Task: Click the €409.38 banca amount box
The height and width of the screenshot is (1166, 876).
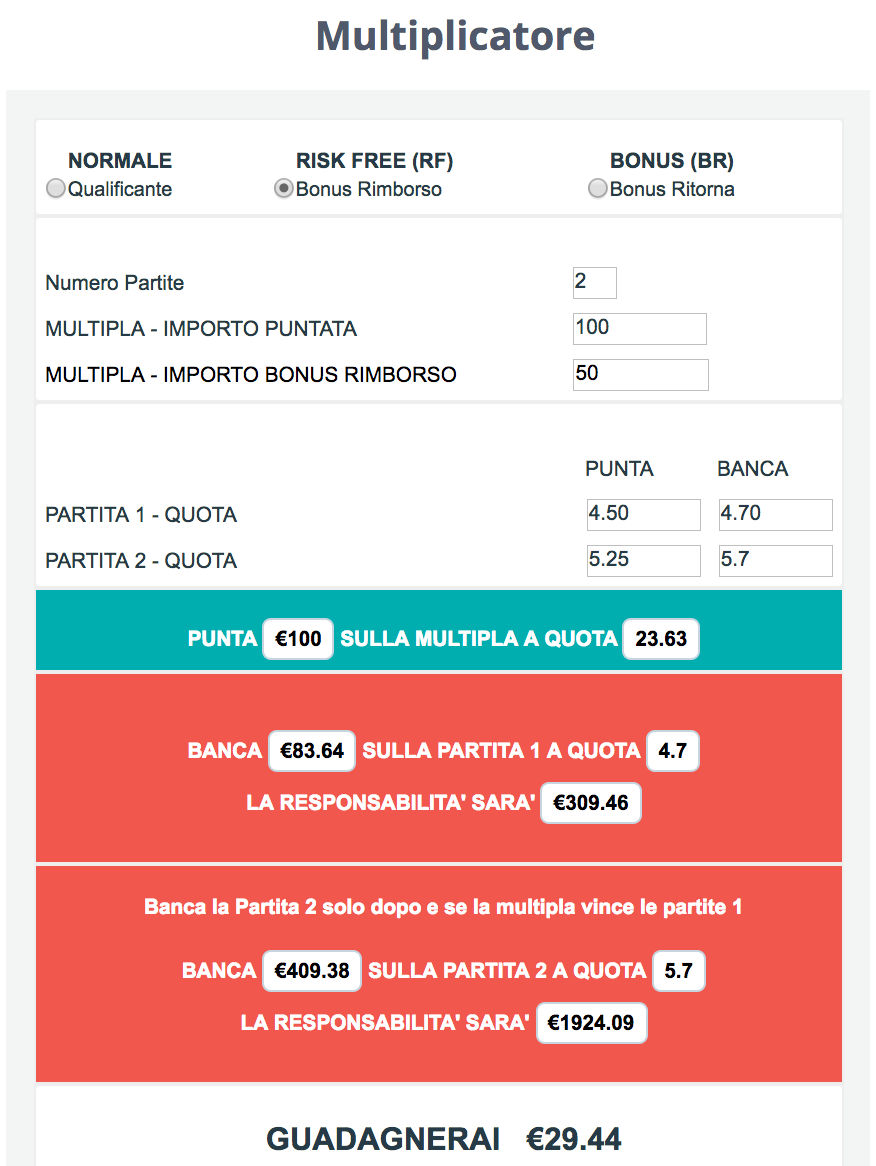Action: click(x=312, y=971)
